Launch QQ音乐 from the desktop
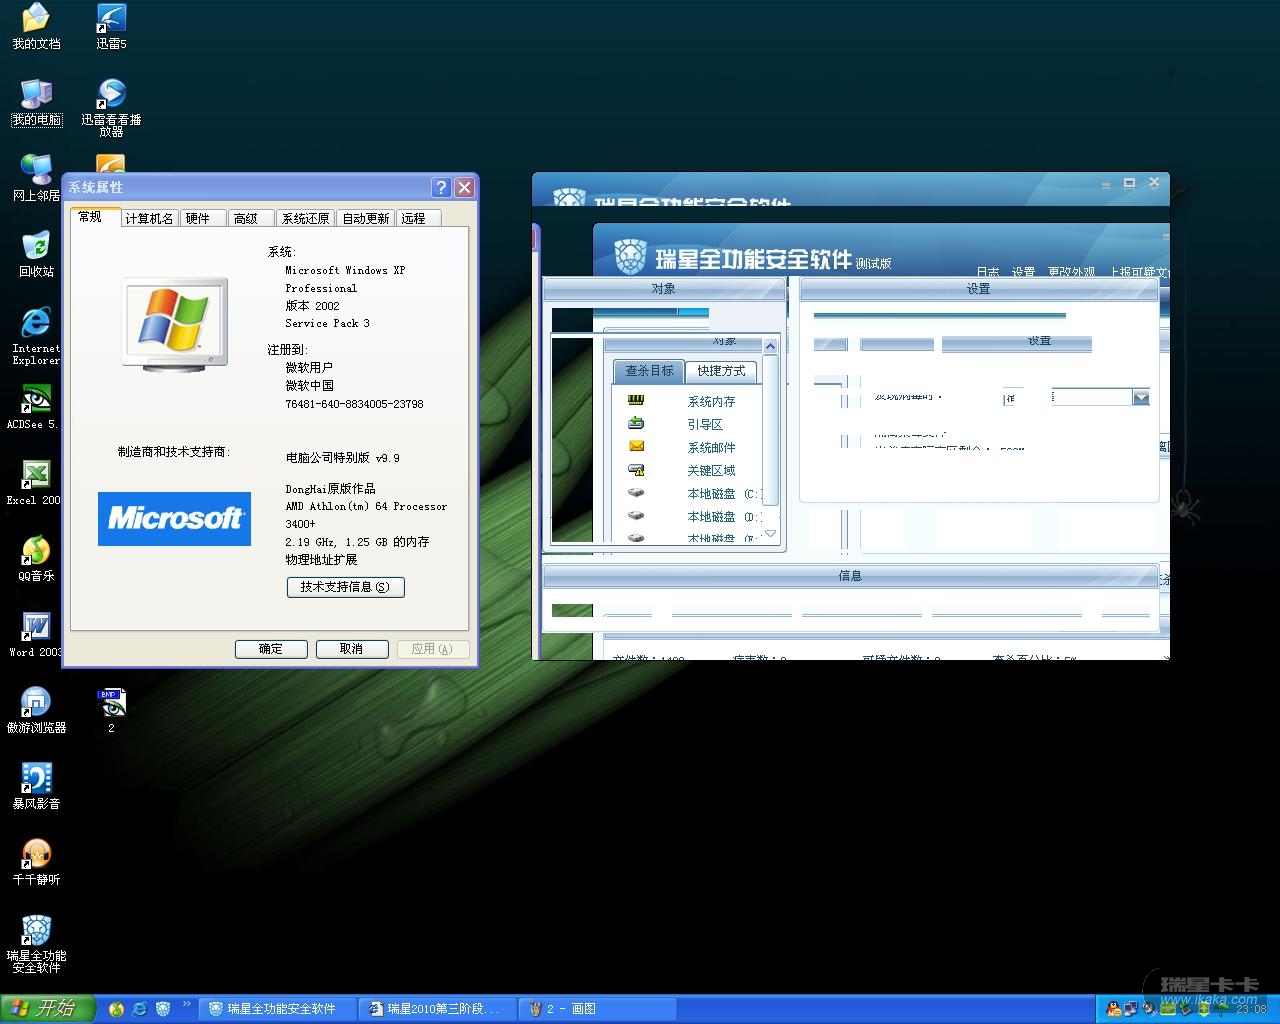The width and height of the screenshot is (1280, 1024). tap(36, 558)
